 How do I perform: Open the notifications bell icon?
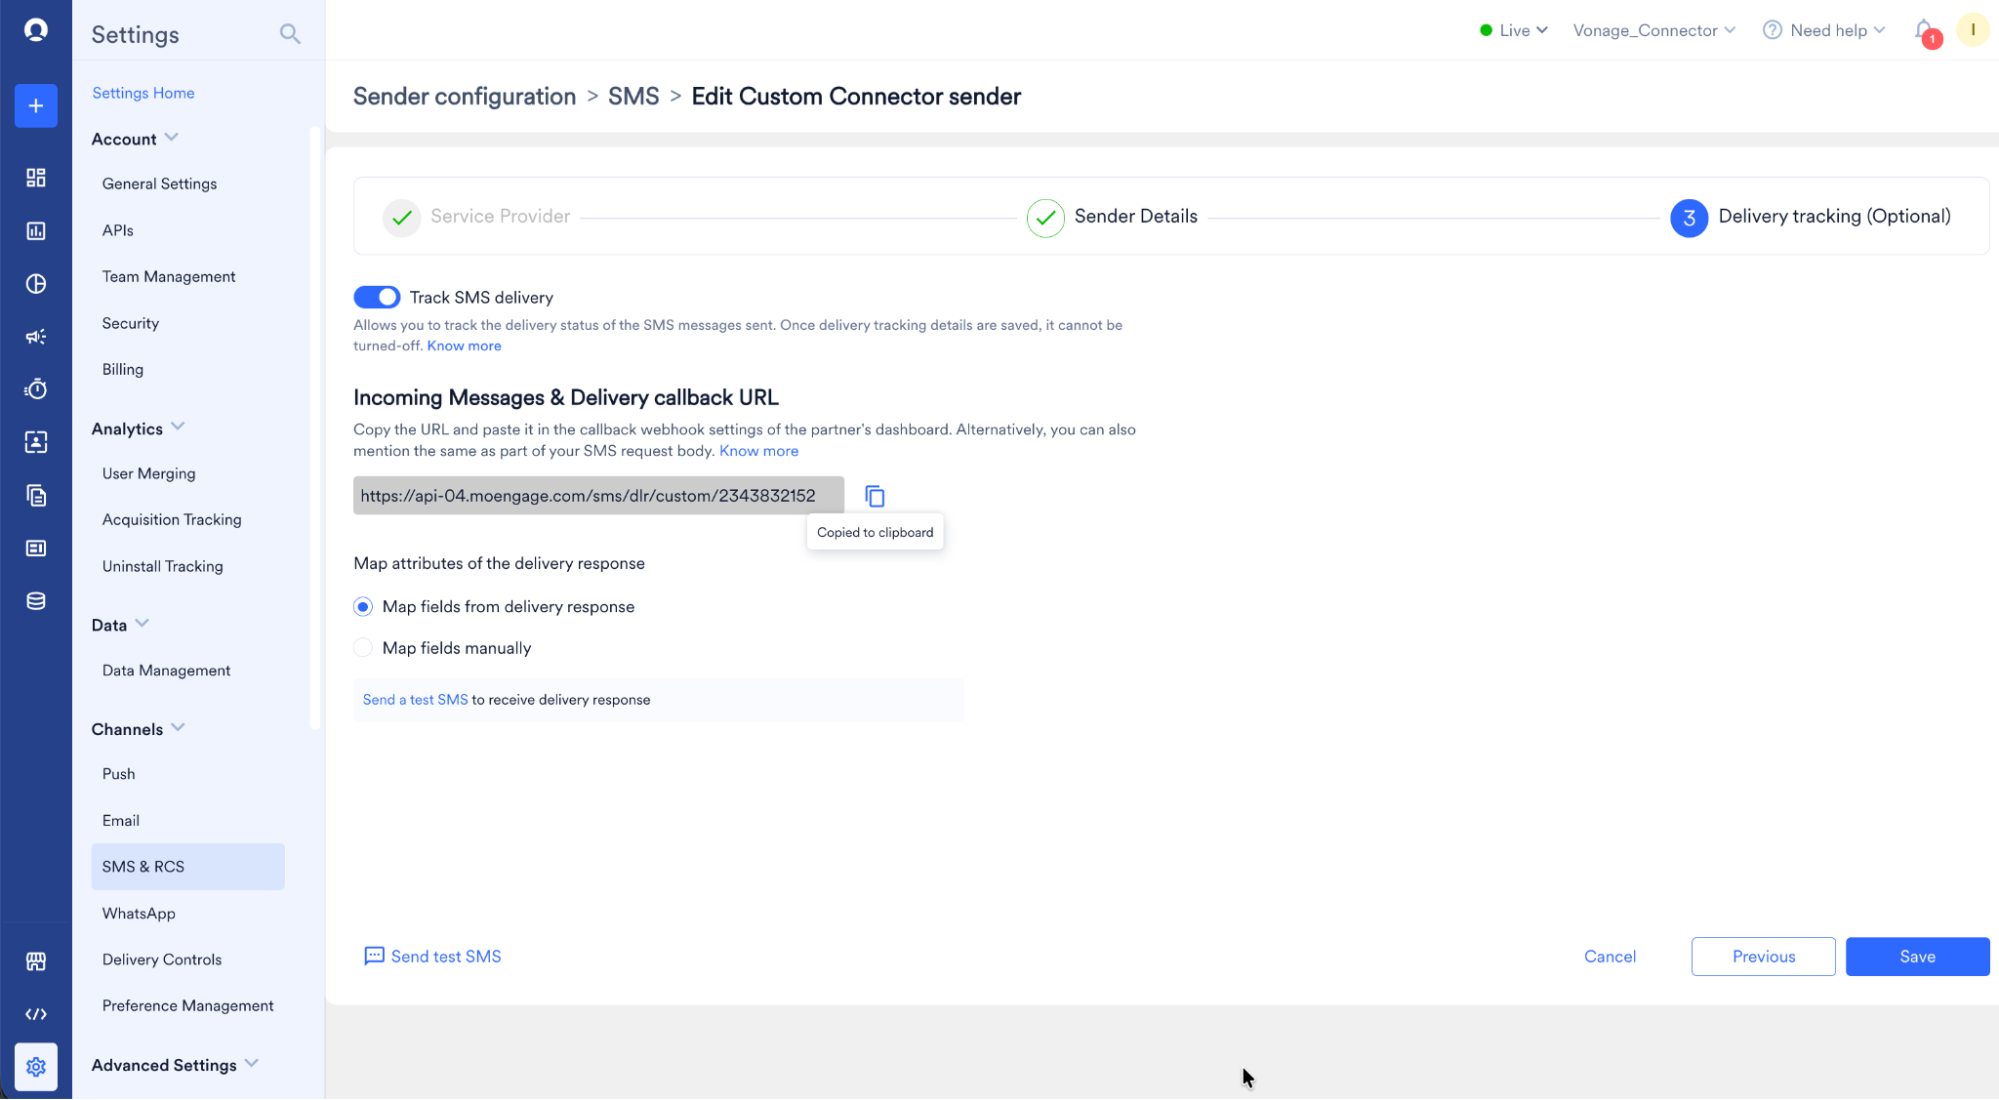point(1924,30)
